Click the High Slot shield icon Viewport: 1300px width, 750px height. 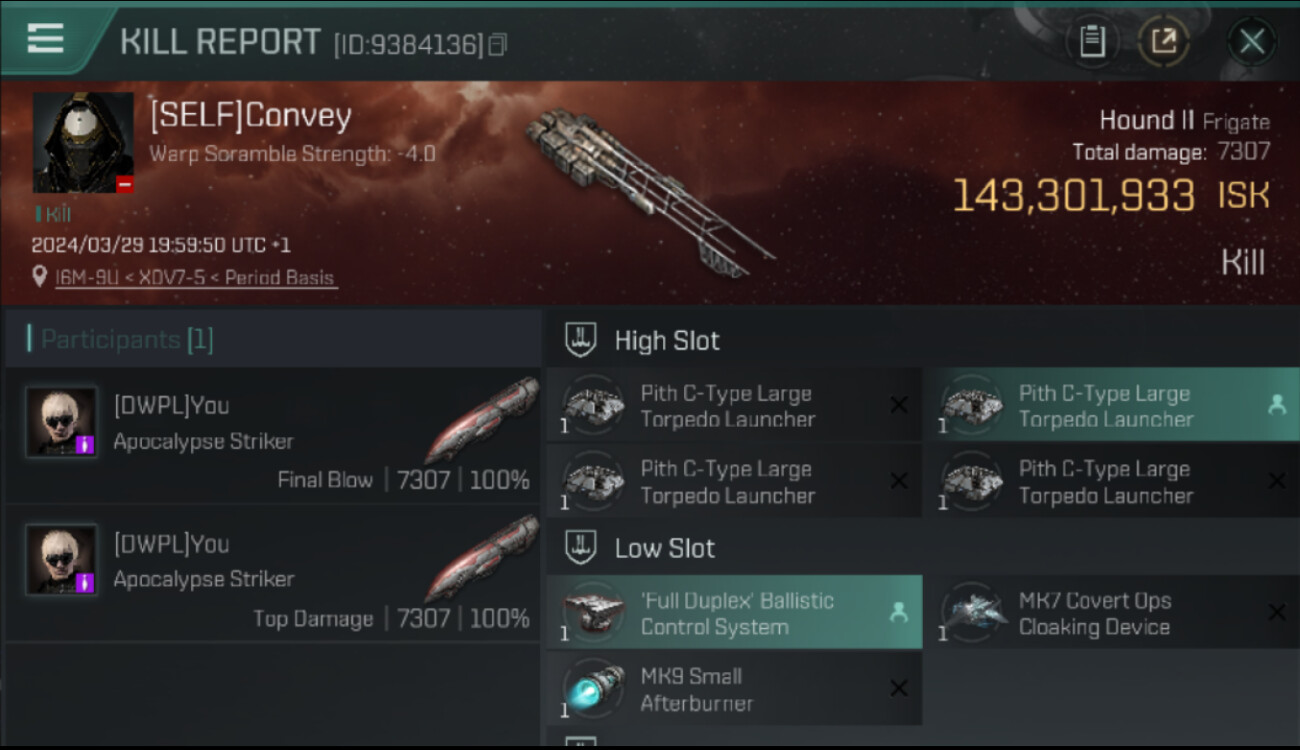(581, 340)
